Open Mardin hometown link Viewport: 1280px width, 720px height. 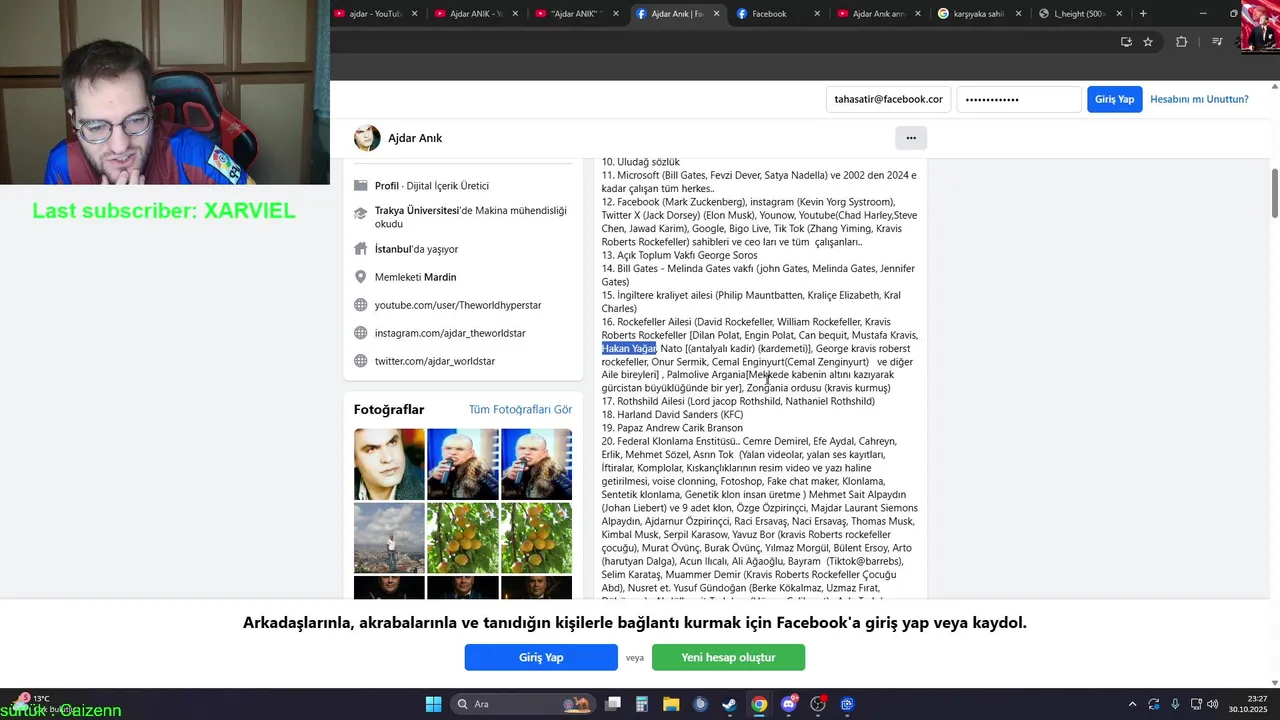pos(440,277)
